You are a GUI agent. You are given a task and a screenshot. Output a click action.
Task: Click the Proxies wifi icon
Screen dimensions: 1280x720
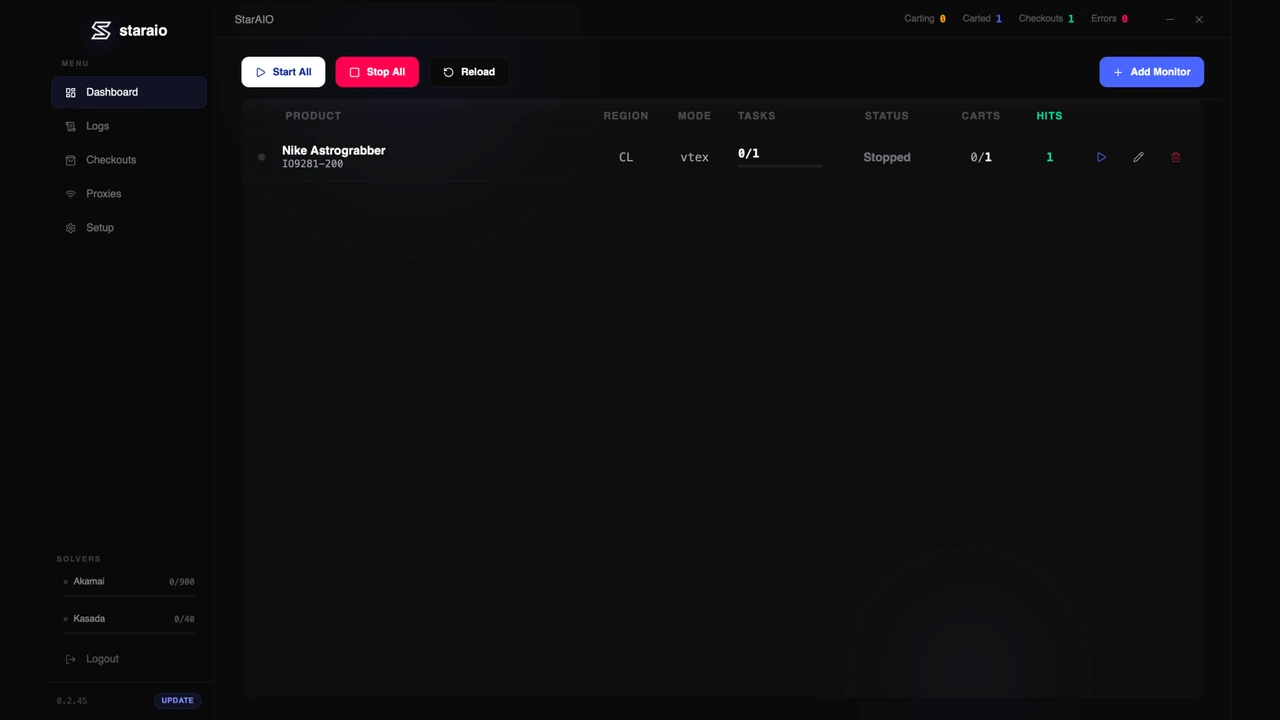point(70,194)
